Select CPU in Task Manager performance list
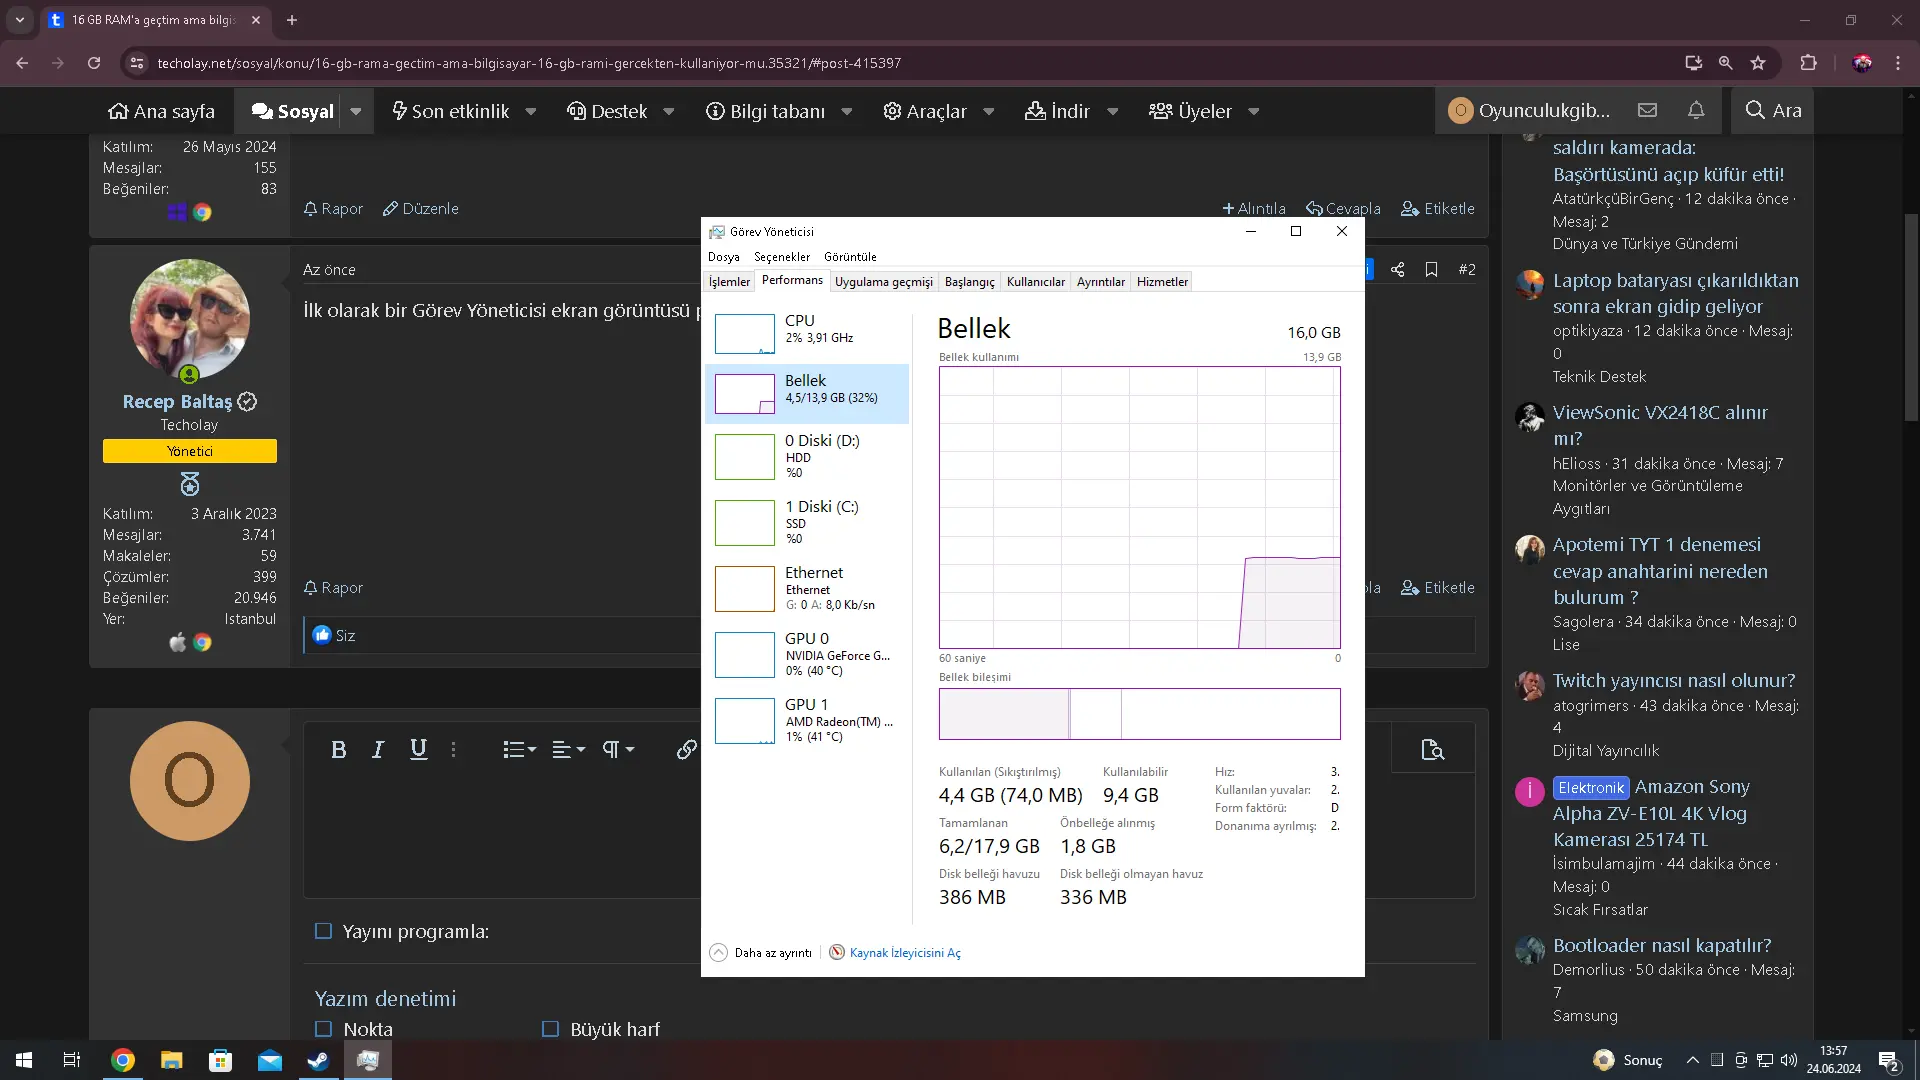 click(807, 333)
